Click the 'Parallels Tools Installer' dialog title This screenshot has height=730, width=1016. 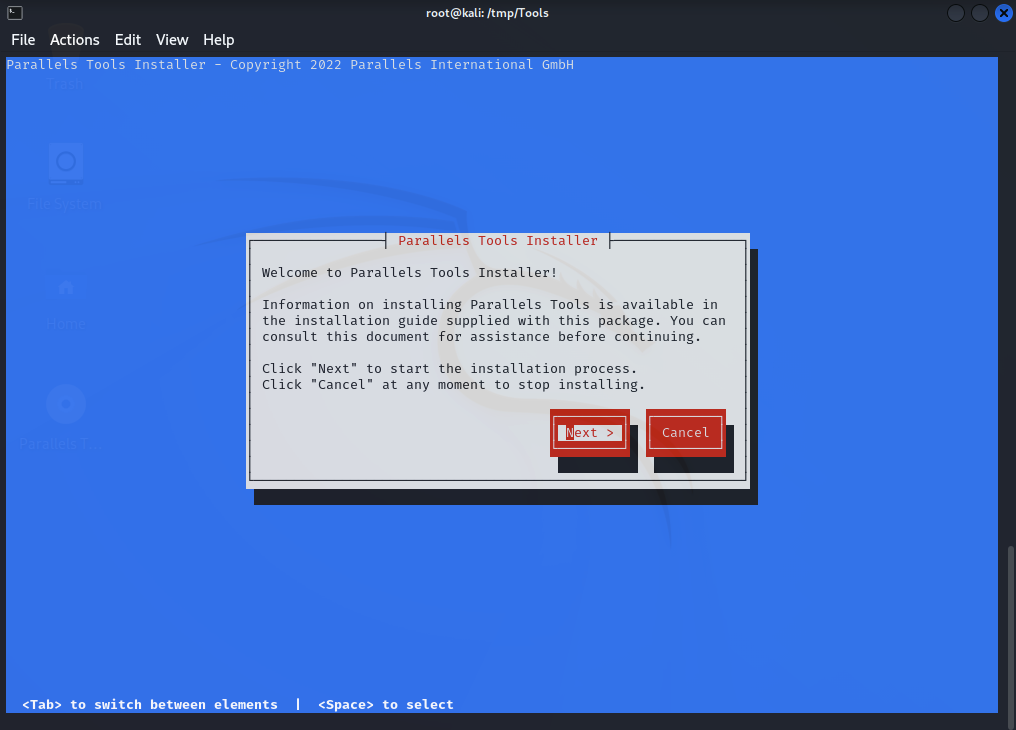498,241
